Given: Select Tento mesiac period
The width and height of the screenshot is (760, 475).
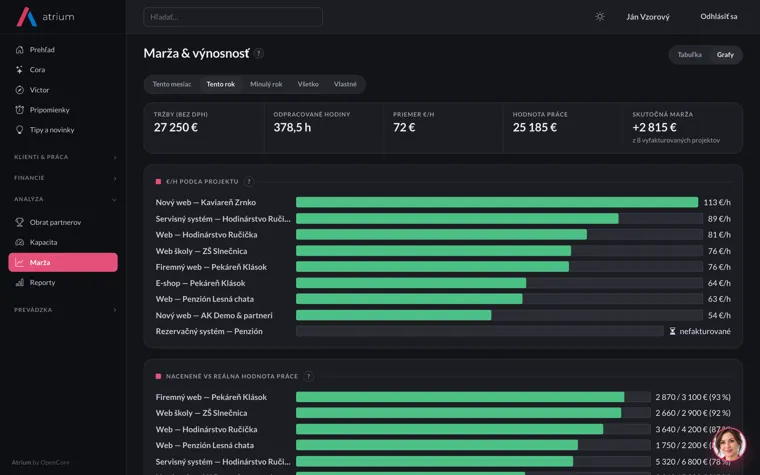Looking at the screenshot, I should [172, 84].
